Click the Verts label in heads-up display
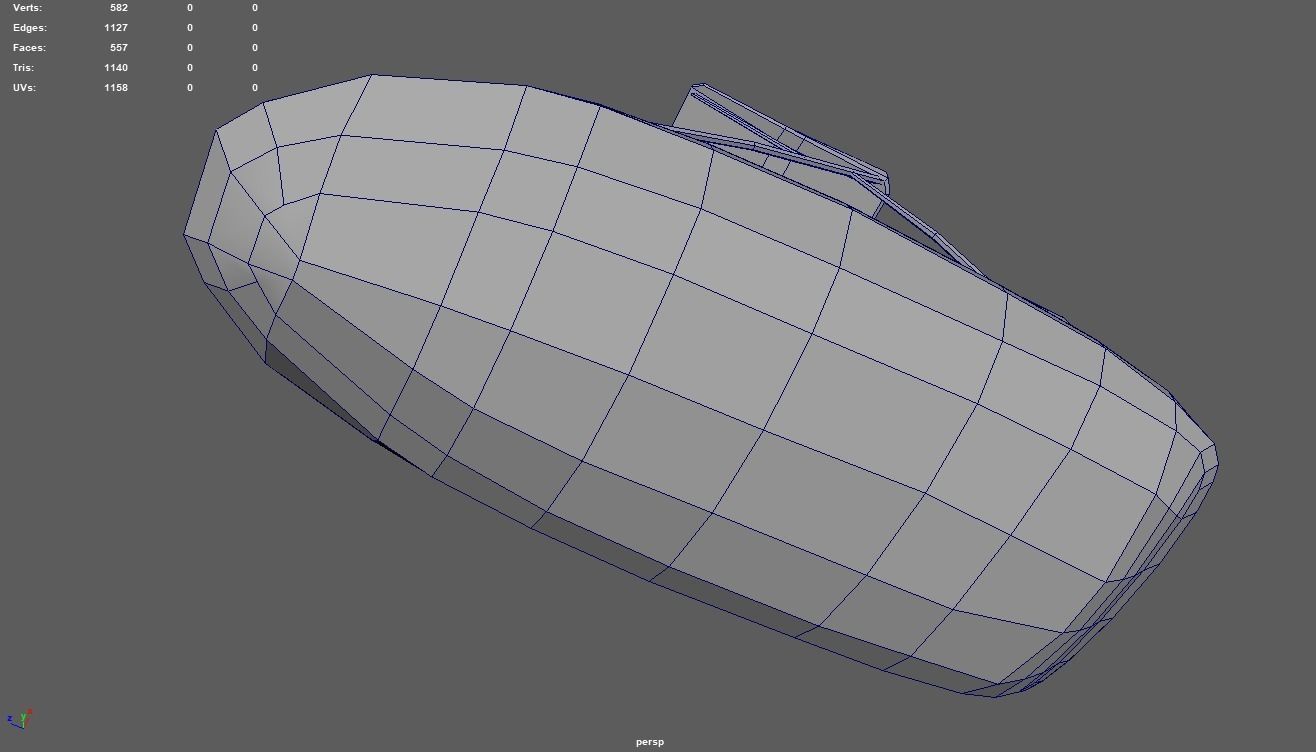Image resolution: width=1316 pixels, height=752 pixels. point(27,8)
